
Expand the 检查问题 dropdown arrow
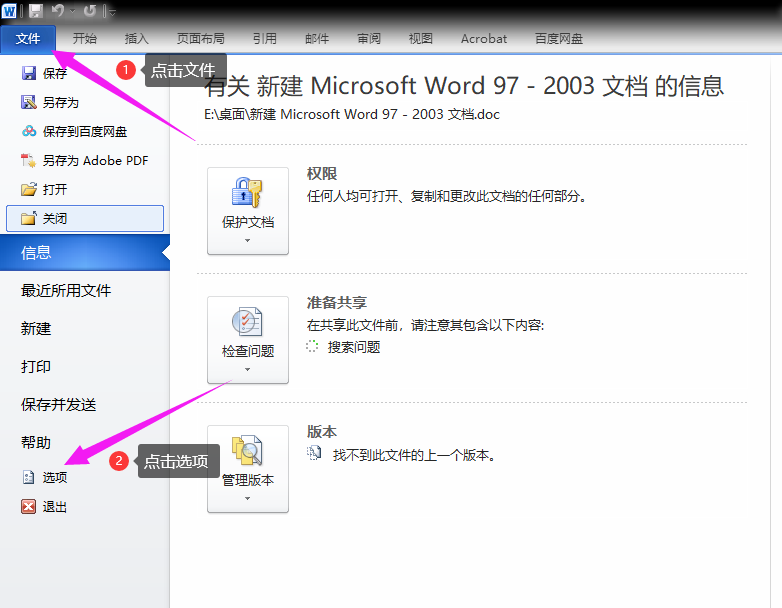click(x=247, y=370)
